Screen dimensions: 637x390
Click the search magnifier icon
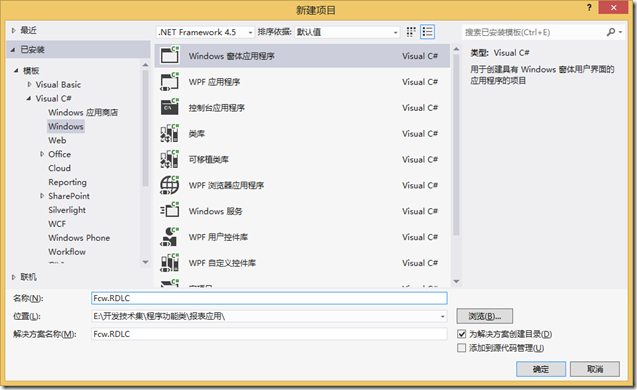pyautogui.click(x=611, y=32)
